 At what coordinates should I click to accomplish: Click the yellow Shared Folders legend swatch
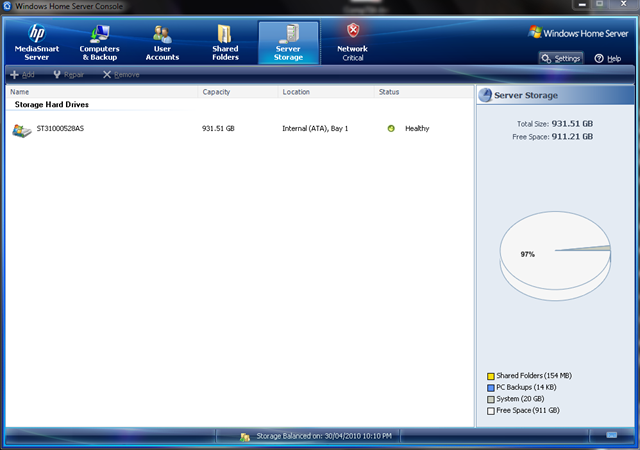click(491, 376)
